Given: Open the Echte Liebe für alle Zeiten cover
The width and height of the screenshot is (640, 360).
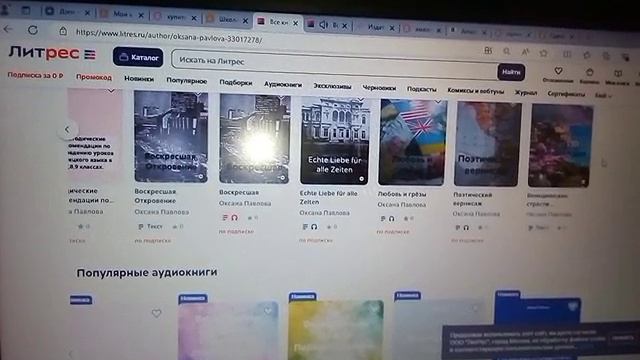Looking at the screenshot, I should tap(335, 141).
